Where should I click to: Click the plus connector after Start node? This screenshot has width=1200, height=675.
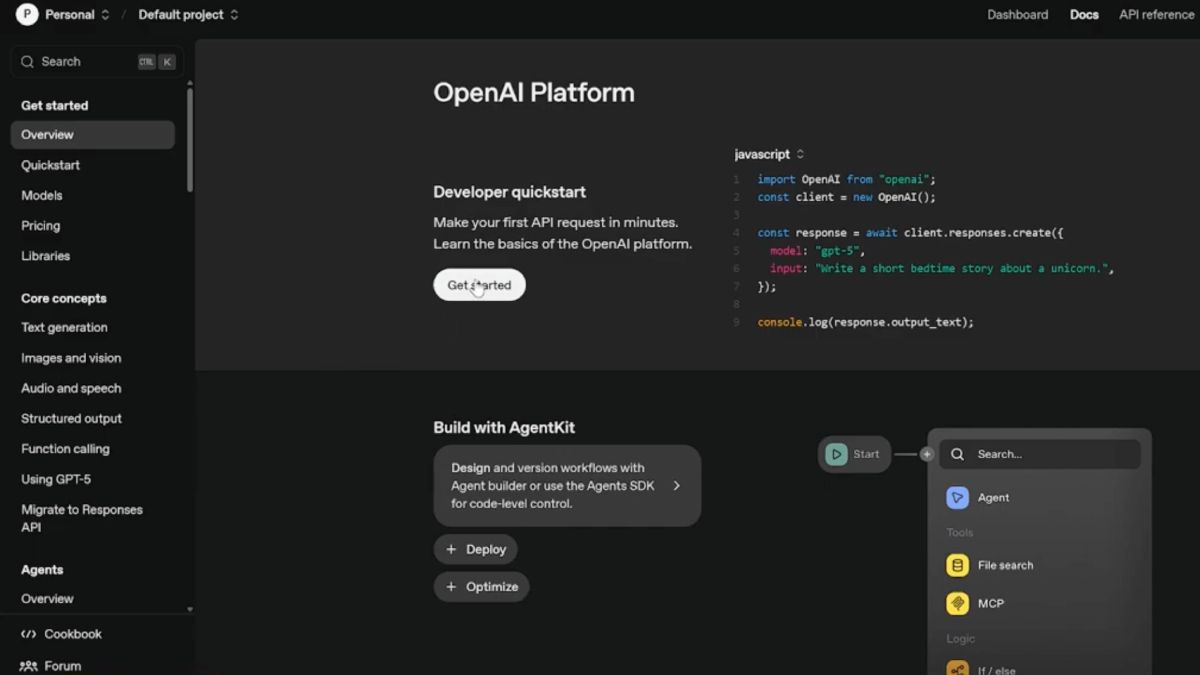pos(927,454)
